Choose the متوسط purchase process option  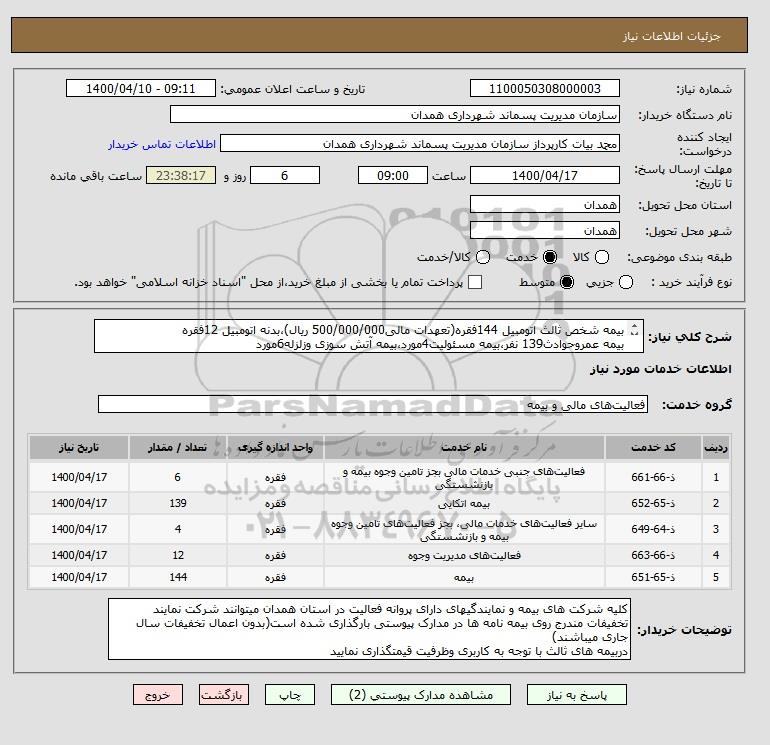click(567, 282)
